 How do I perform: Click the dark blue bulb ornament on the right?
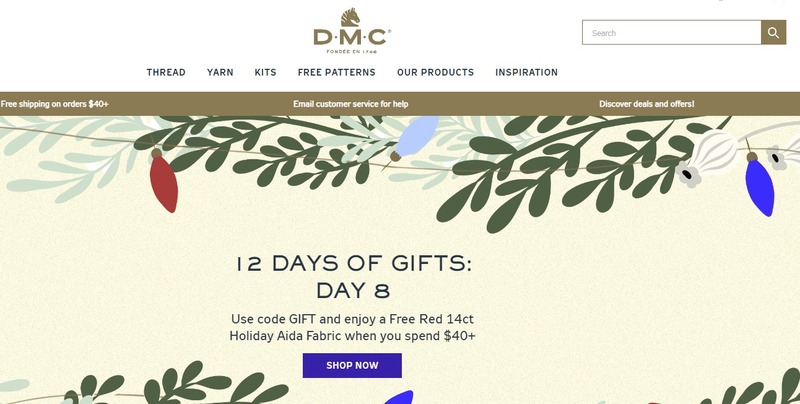pyautogui.click(x=759, y=184)
